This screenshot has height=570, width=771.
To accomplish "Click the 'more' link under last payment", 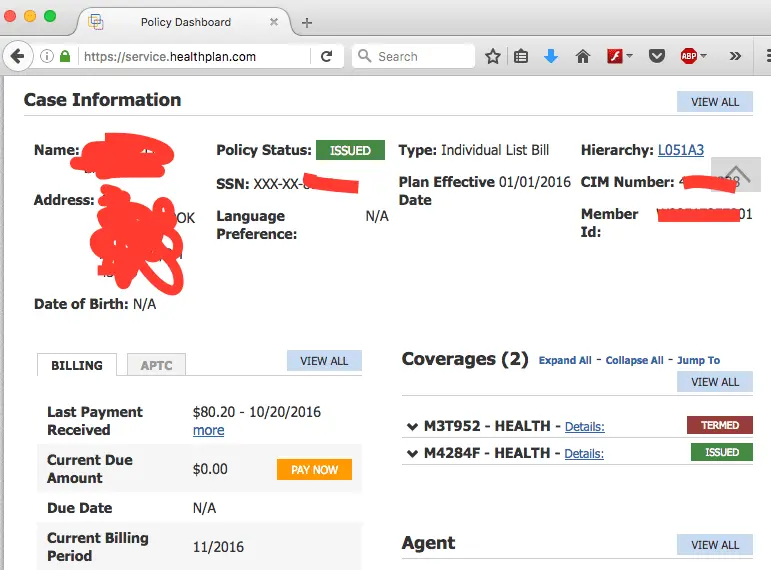I will [x=208, y=430].
